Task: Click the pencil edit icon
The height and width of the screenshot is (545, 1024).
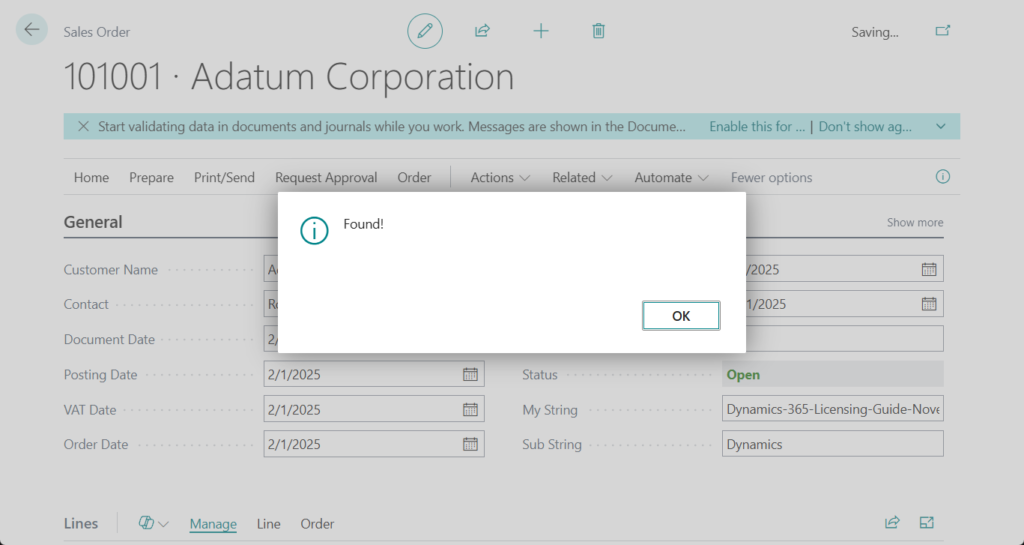Action: (x=425, y=31)
